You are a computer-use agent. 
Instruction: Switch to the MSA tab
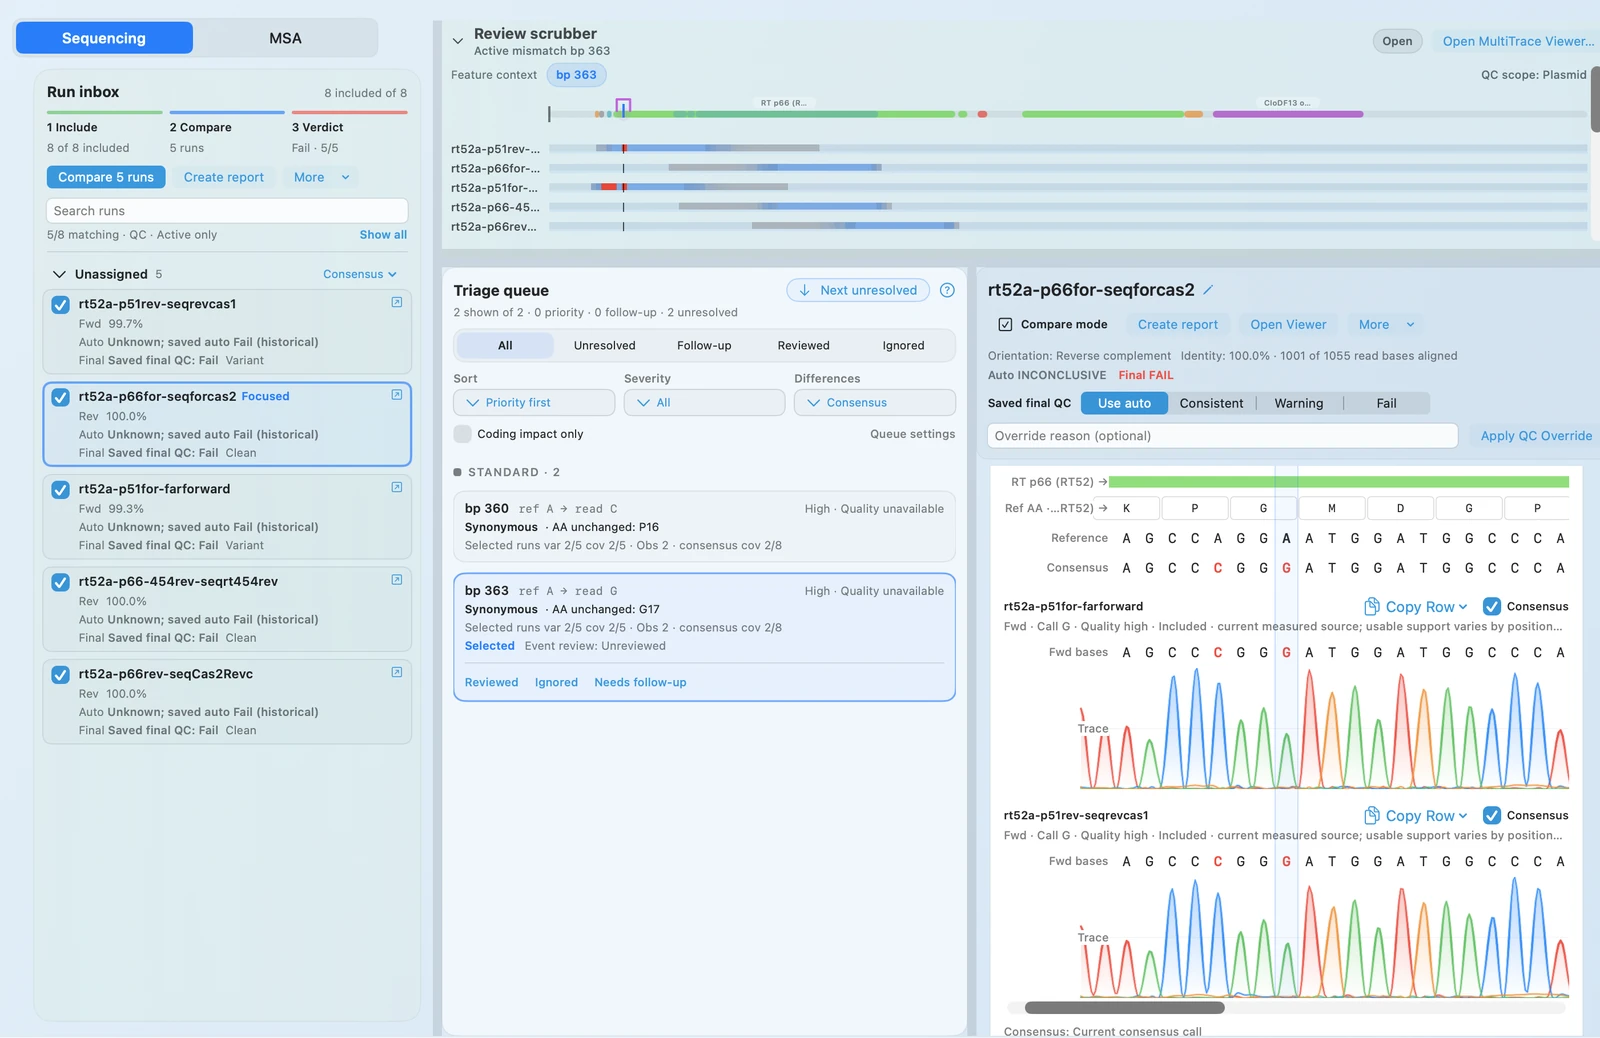[285, 38]
